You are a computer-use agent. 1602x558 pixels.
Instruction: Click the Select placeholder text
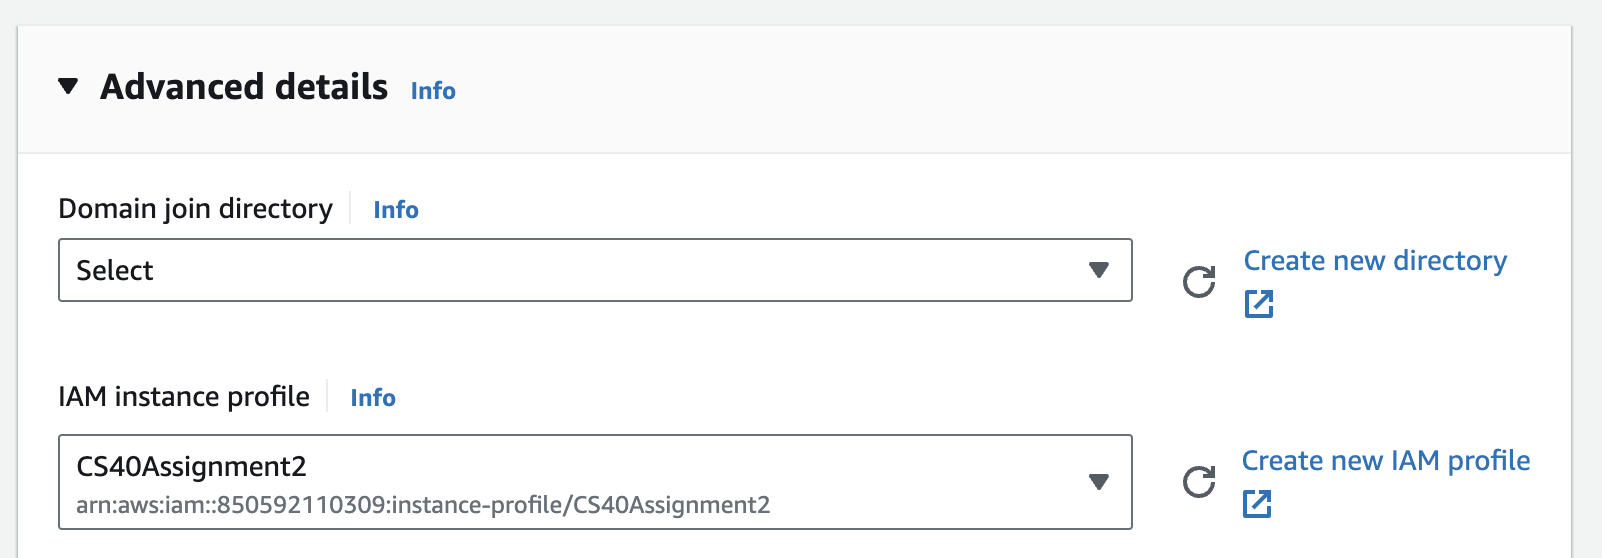click(x=115, y=271)
